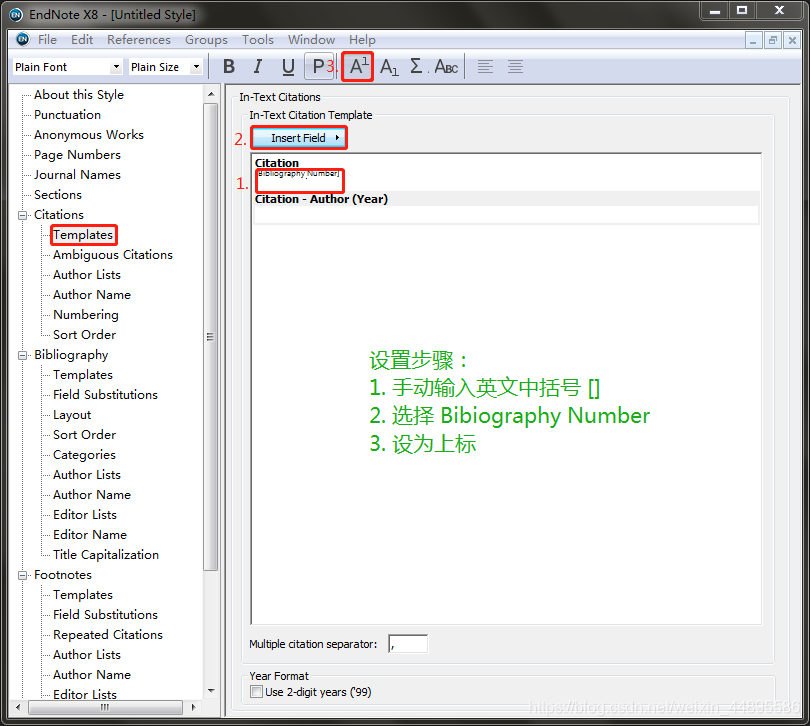The height and width of the screenshot is (726, 810).
Task: Apply subscript formatting icon
Action: tap(388, 67)
